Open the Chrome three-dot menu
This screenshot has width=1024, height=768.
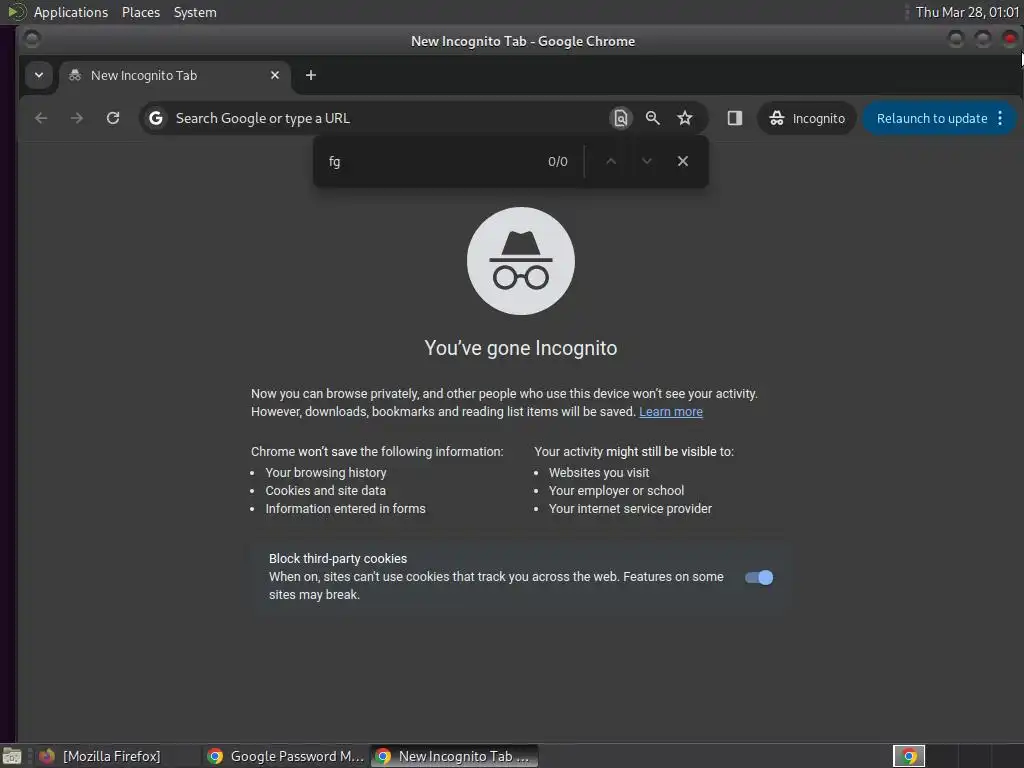(1000, 118)
